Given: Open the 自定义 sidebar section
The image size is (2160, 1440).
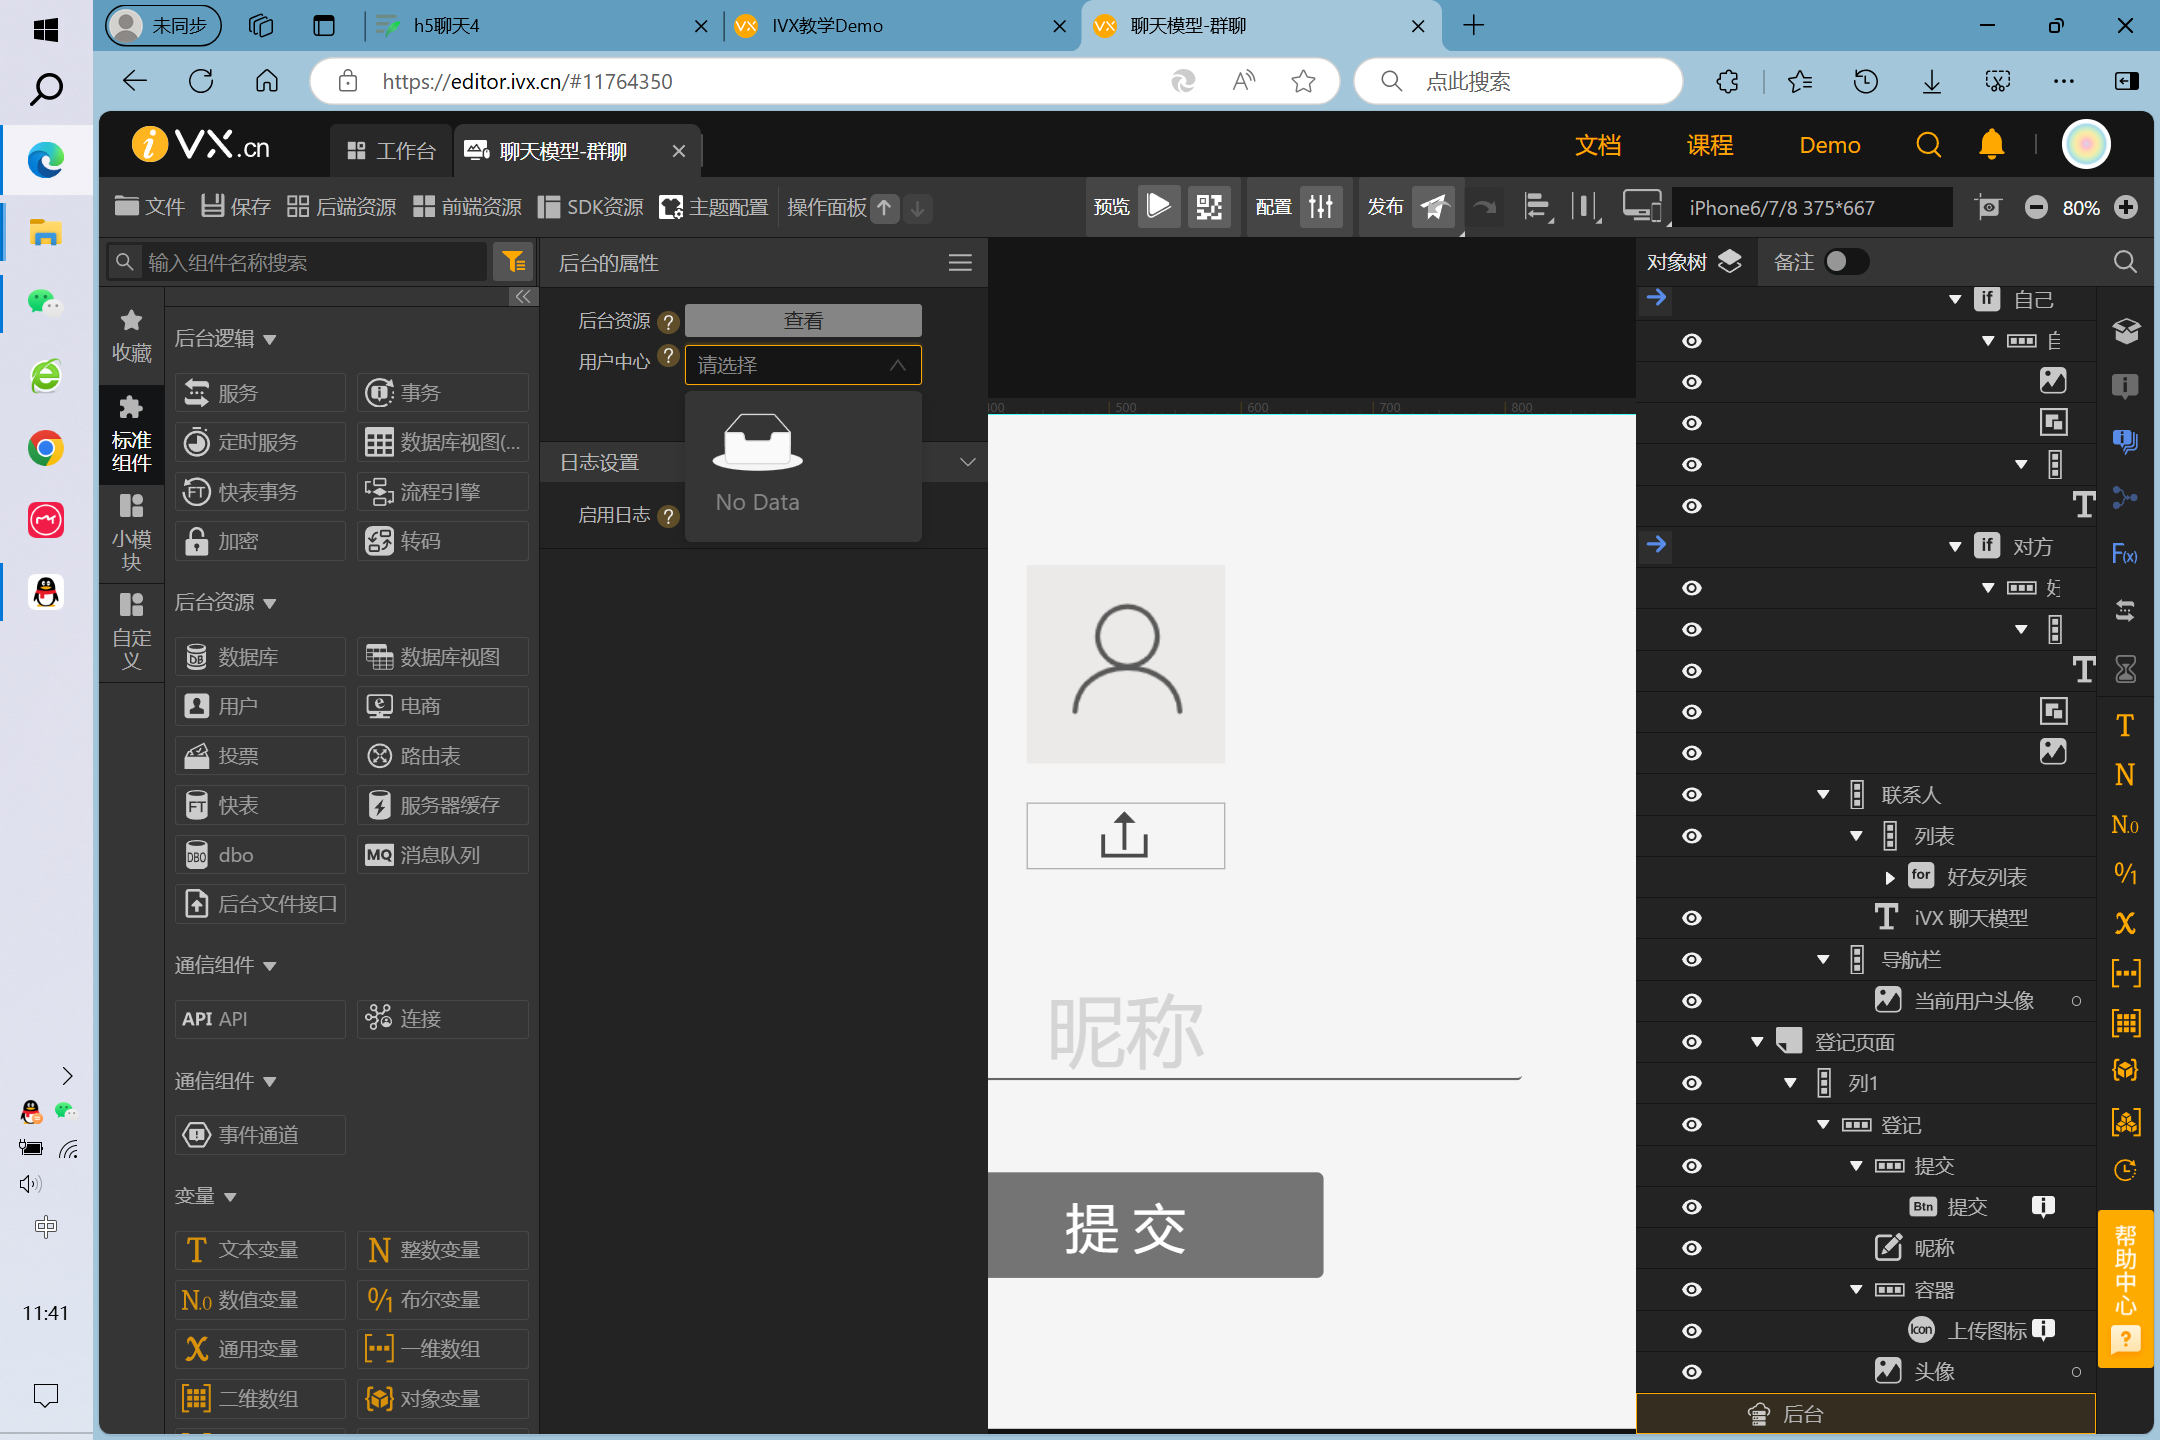Looking at the screenshot, I should [132, 632].
